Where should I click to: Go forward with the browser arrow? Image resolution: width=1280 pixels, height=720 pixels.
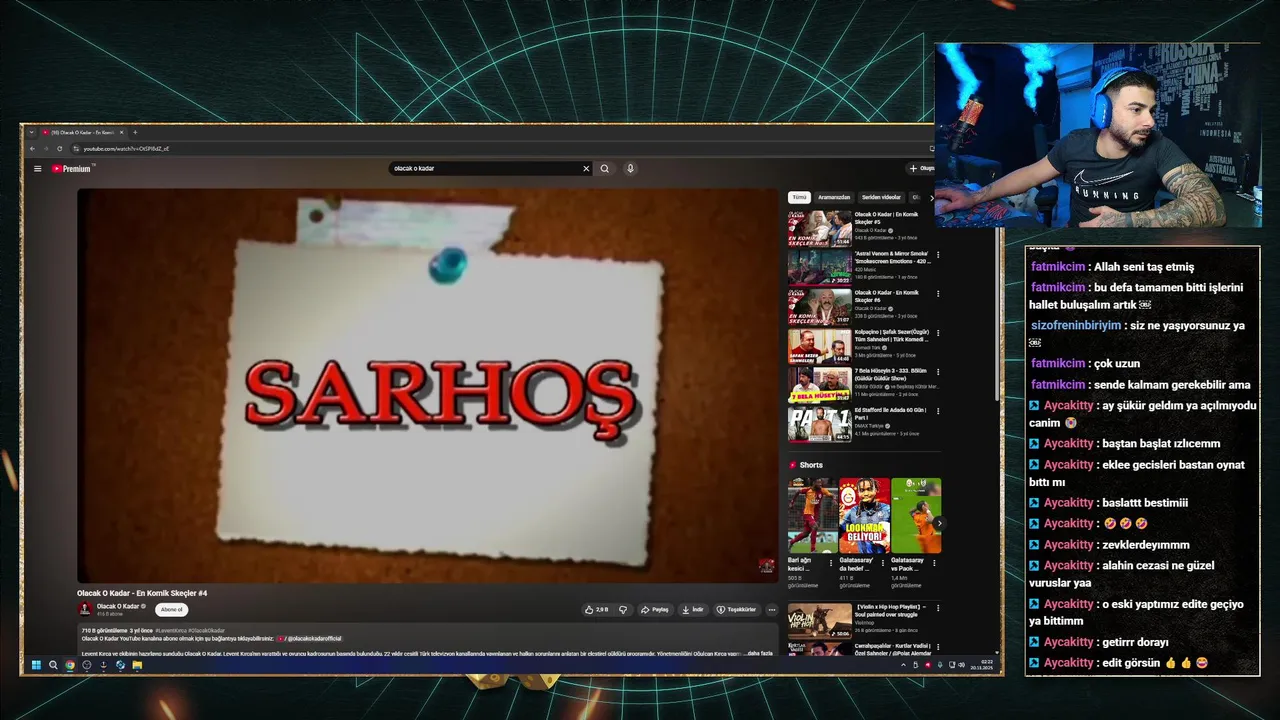point(46,148)
